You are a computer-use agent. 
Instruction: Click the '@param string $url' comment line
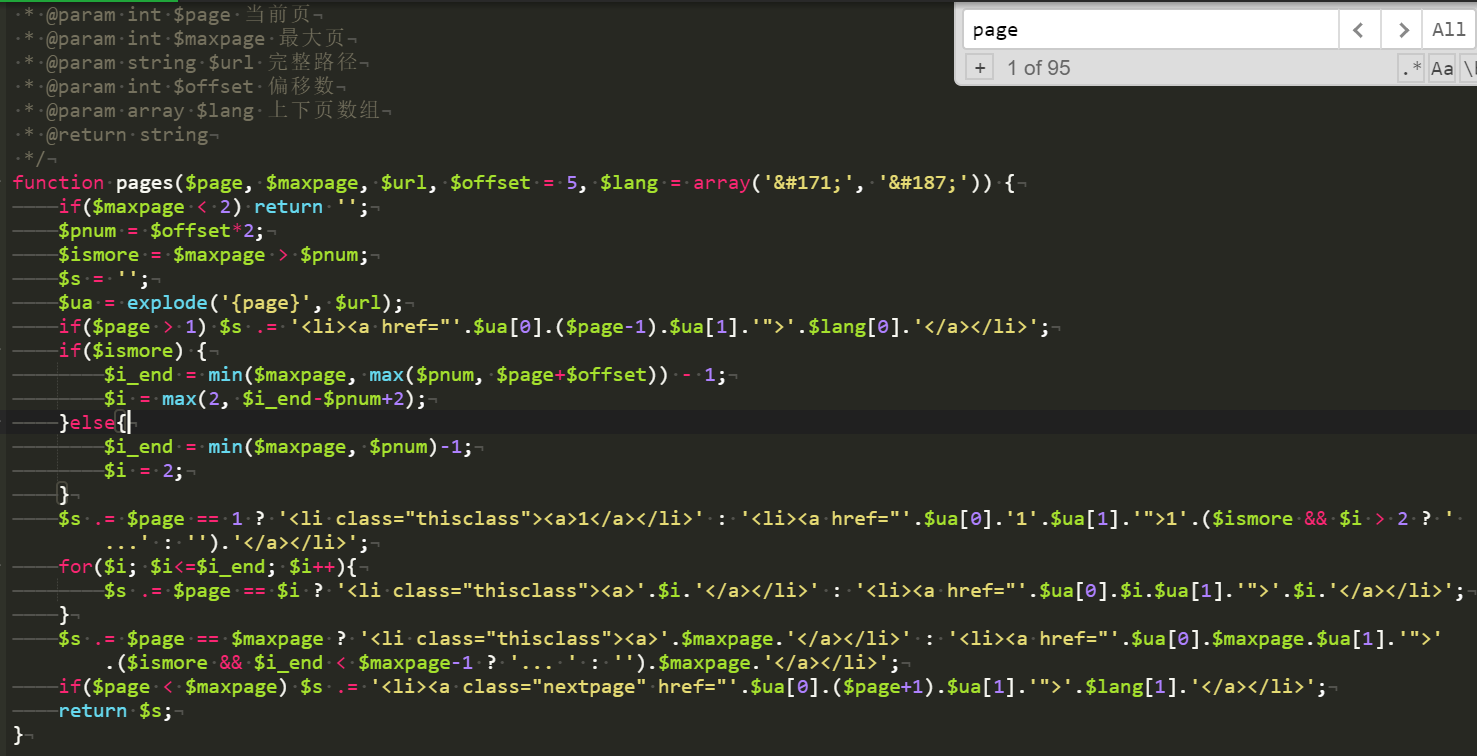click(x=200, y=63)
